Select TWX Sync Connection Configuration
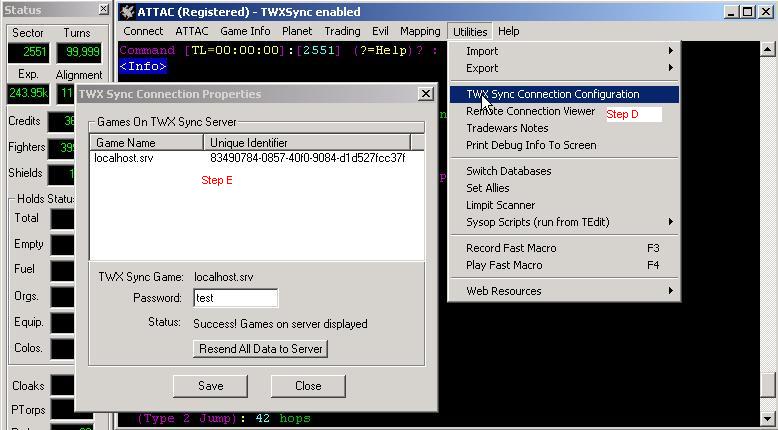The image size is (778, 430). tap(564, 94)
